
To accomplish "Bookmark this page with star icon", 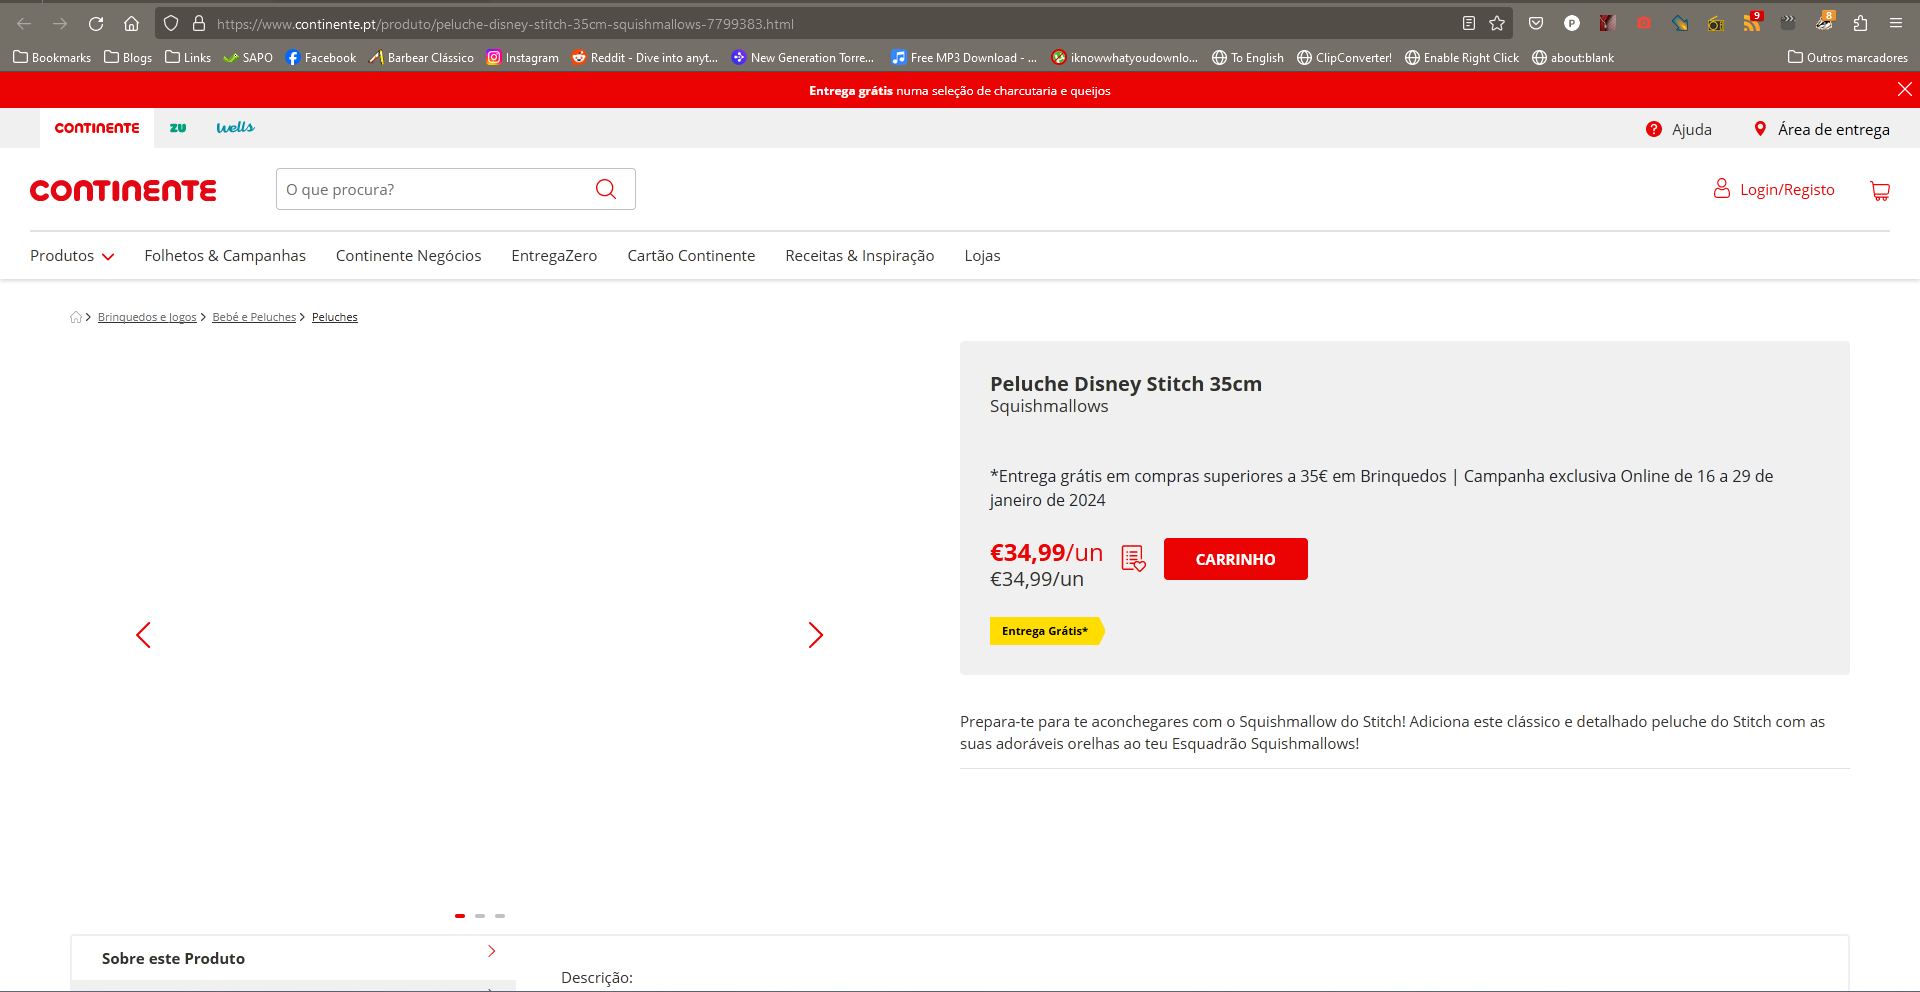I will pos(1497,23).
